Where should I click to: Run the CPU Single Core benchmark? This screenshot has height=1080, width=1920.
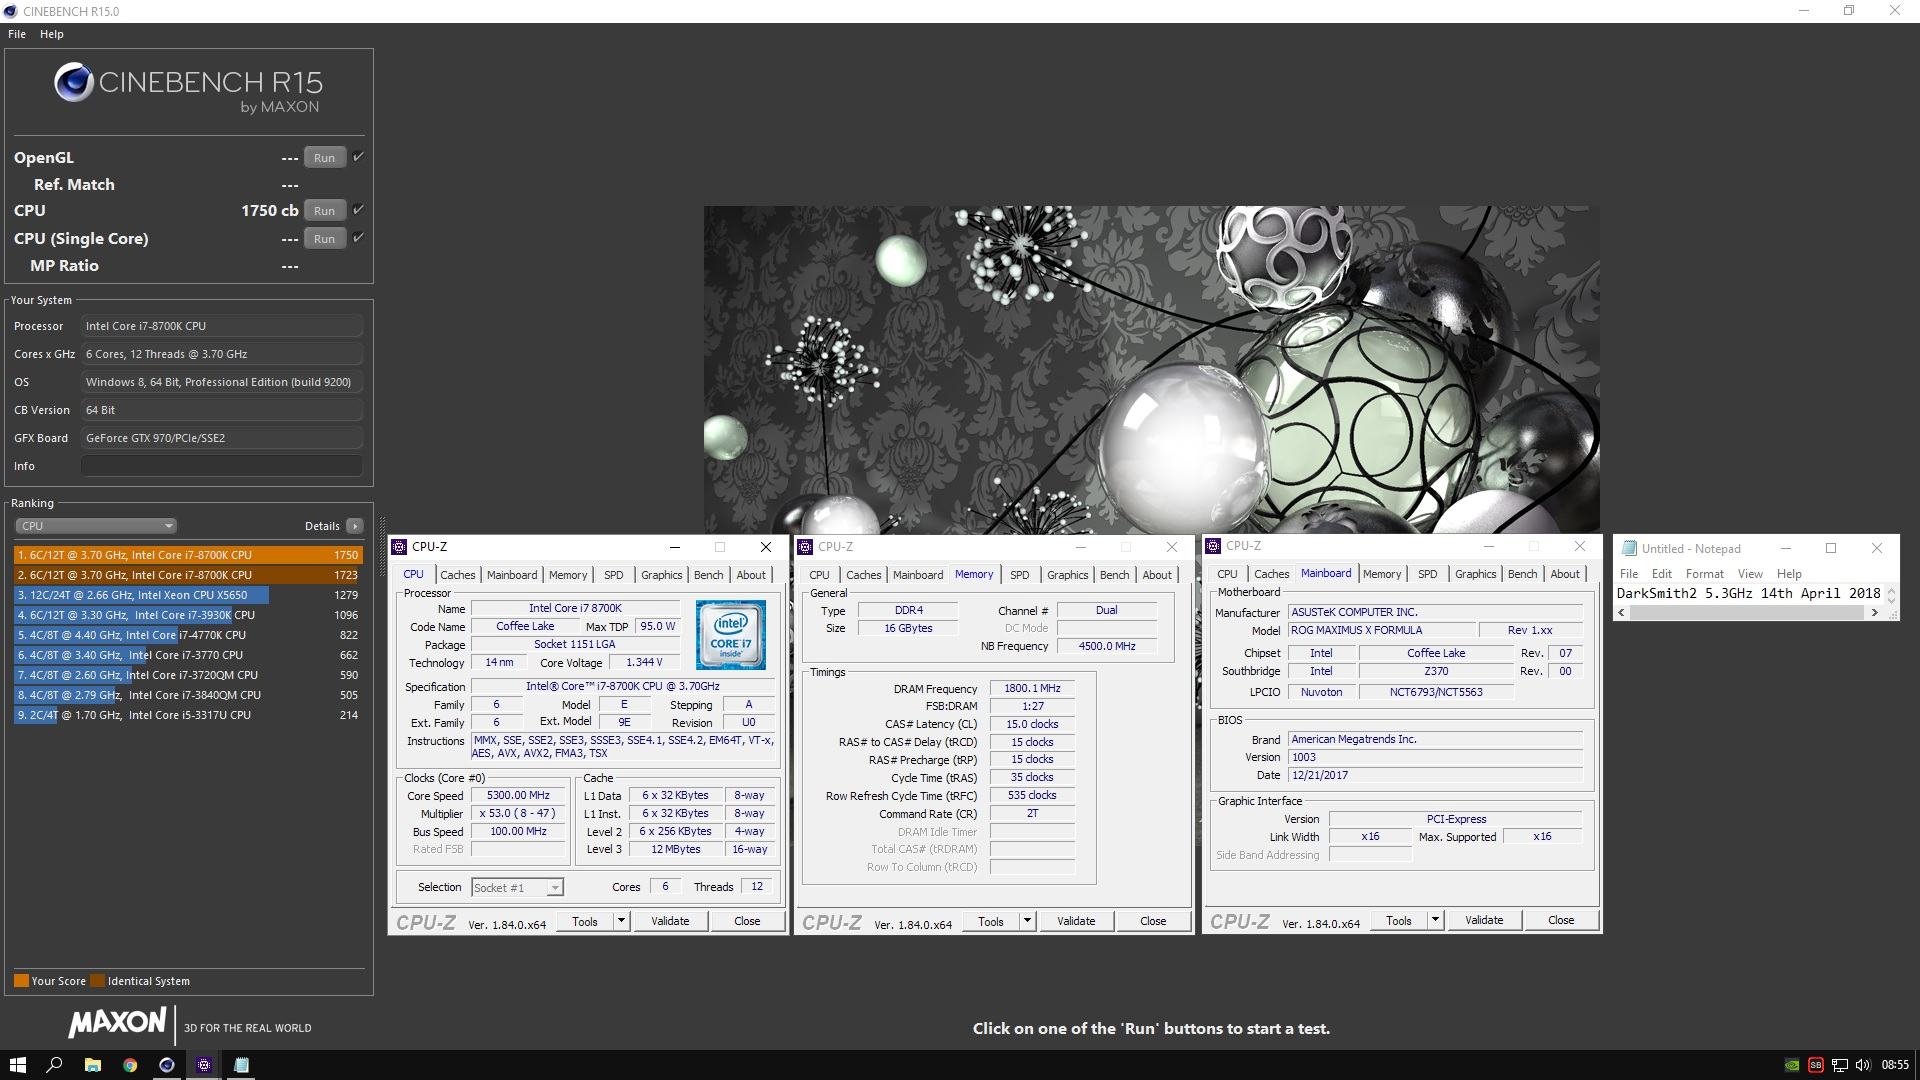pyautogui.click(x=324, y=239)
